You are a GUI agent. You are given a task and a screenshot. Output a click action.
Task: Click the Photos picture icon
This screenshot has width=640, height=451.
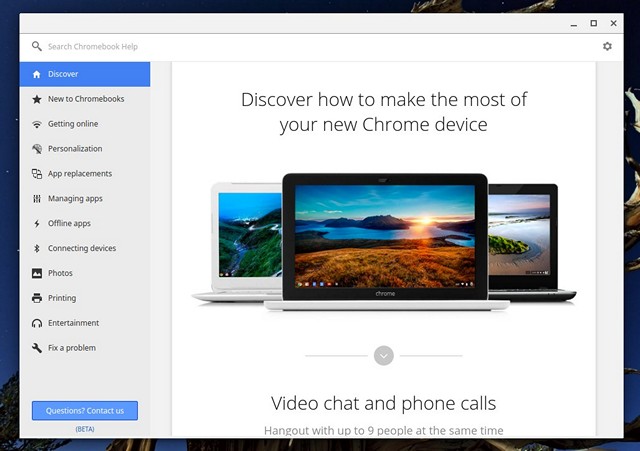[37, 273]
